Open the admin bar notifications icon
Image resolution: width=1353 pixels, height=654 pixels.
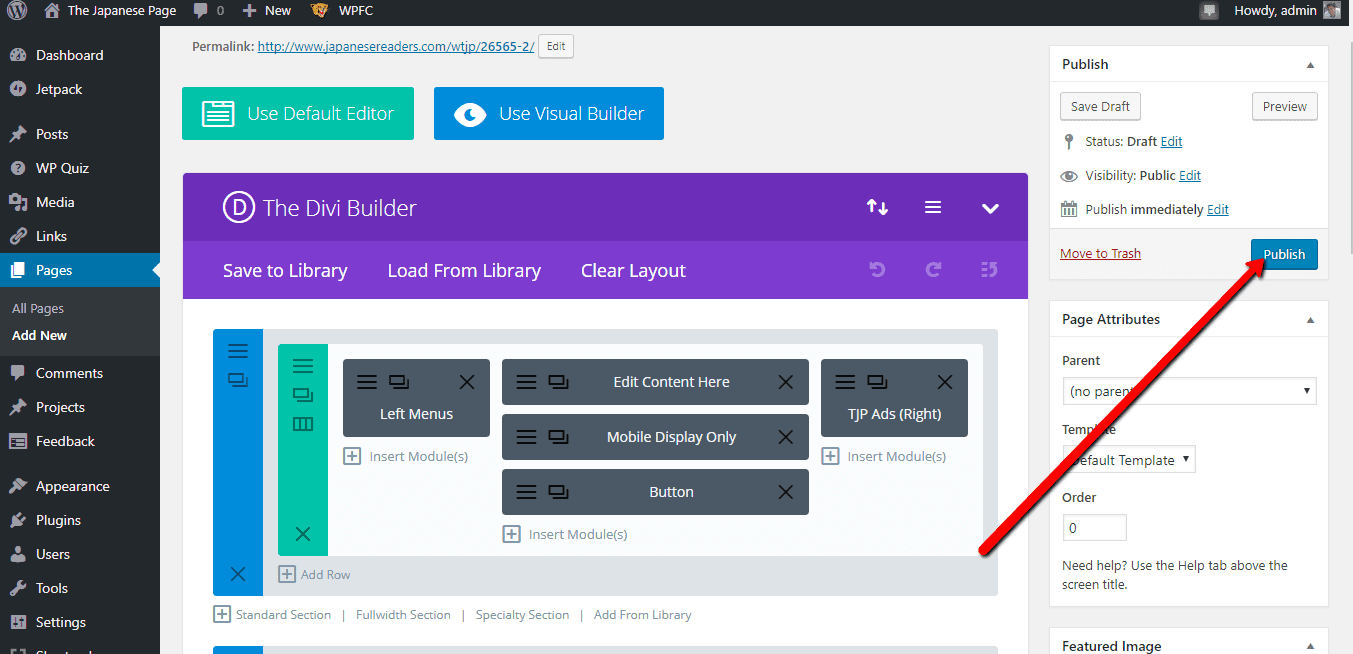(x=1210, y=11)
